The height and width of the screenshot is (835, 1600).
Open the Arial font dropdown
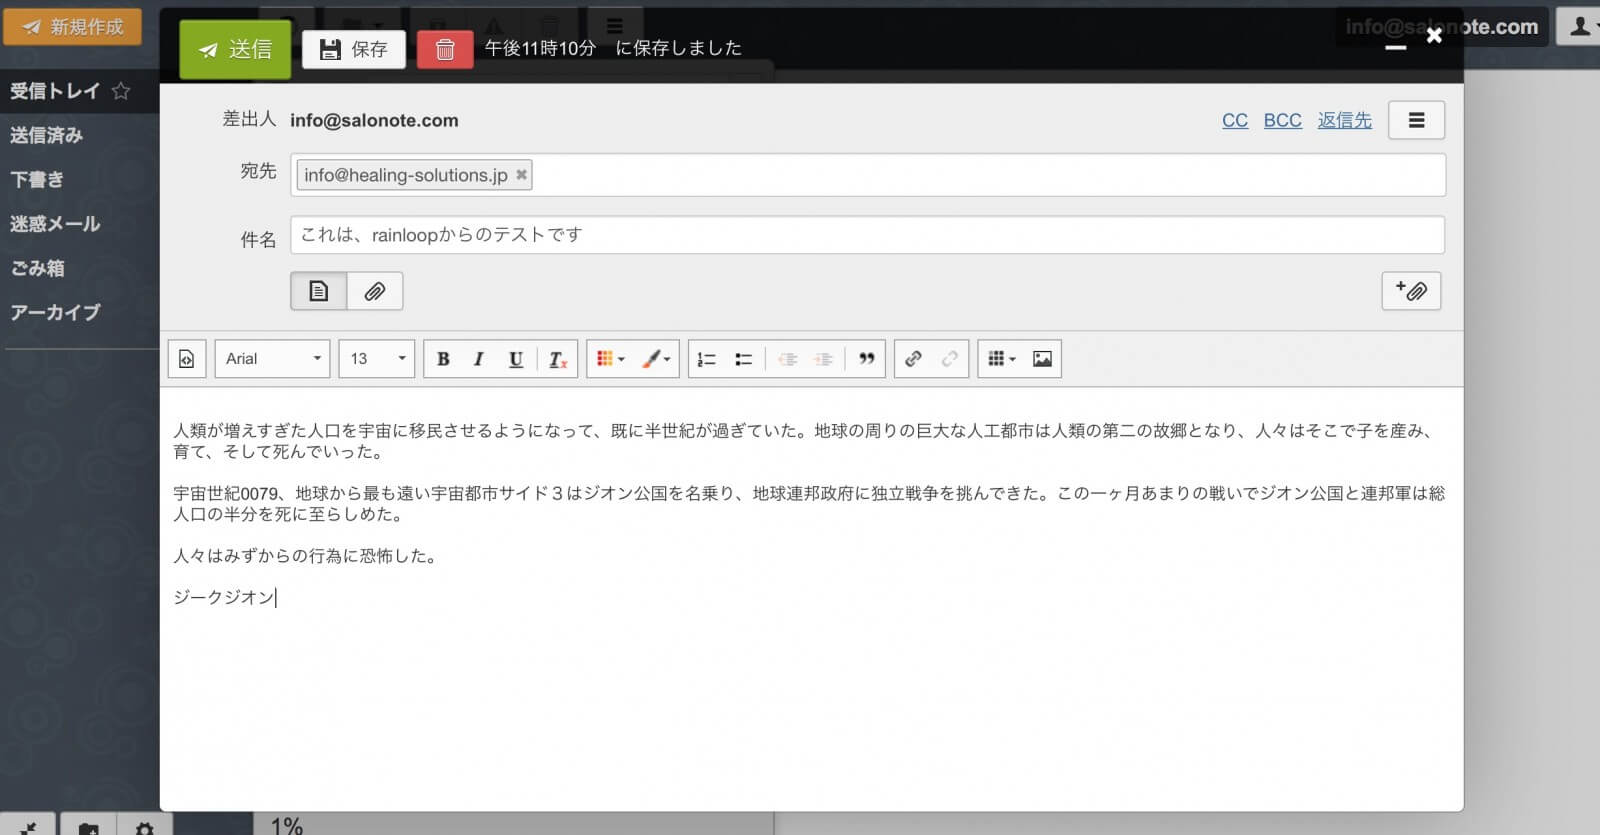[x=272, y=359]
